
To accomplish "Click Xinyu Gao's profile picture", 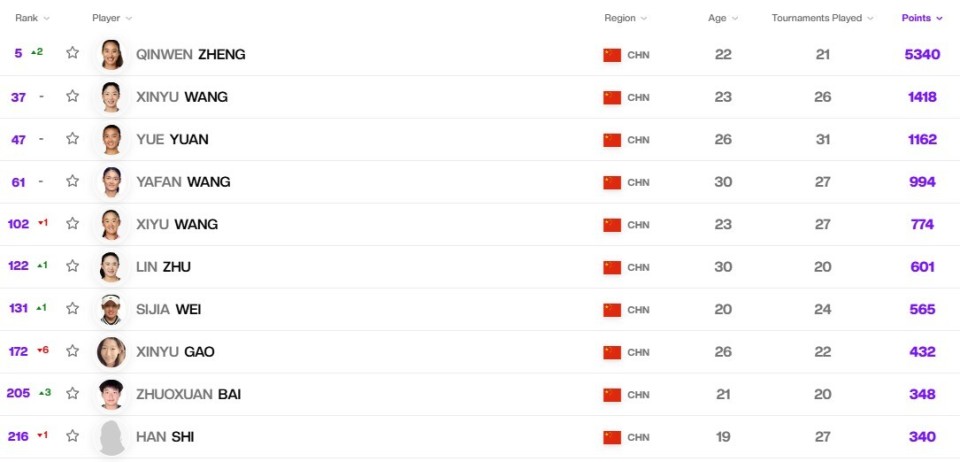I will coord(111,352).
